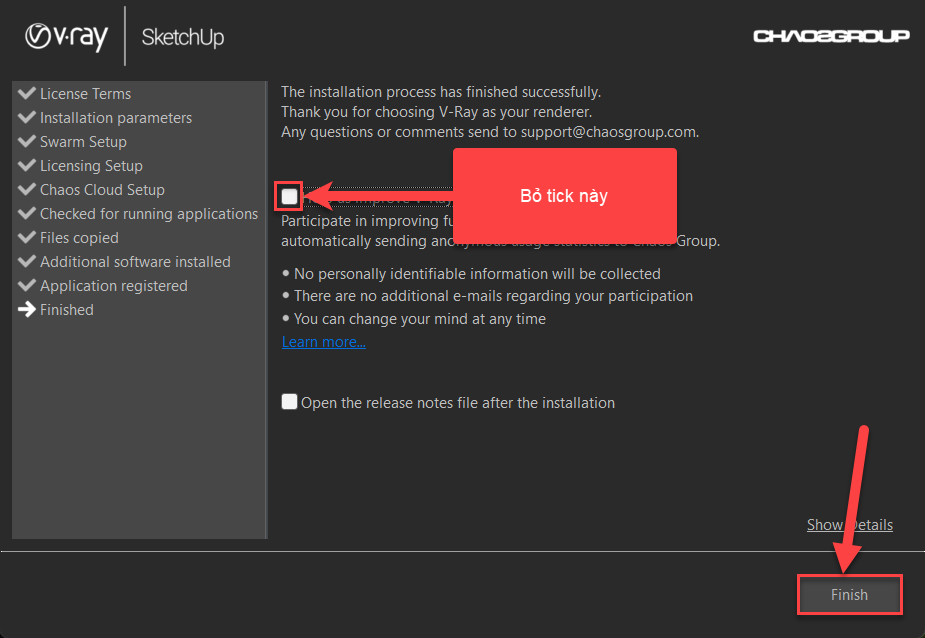Select the Additional software installed text
The image size is (925, 638).
[136, 261]
